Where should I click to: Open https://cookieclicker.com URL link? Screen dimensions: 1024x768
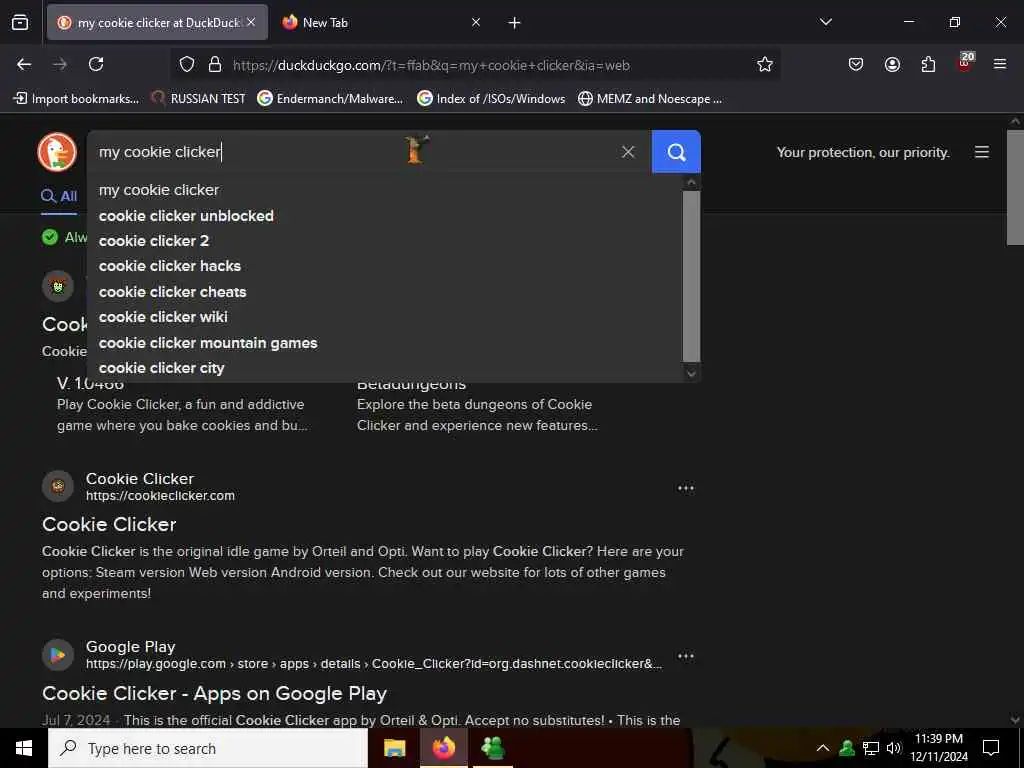160,496
